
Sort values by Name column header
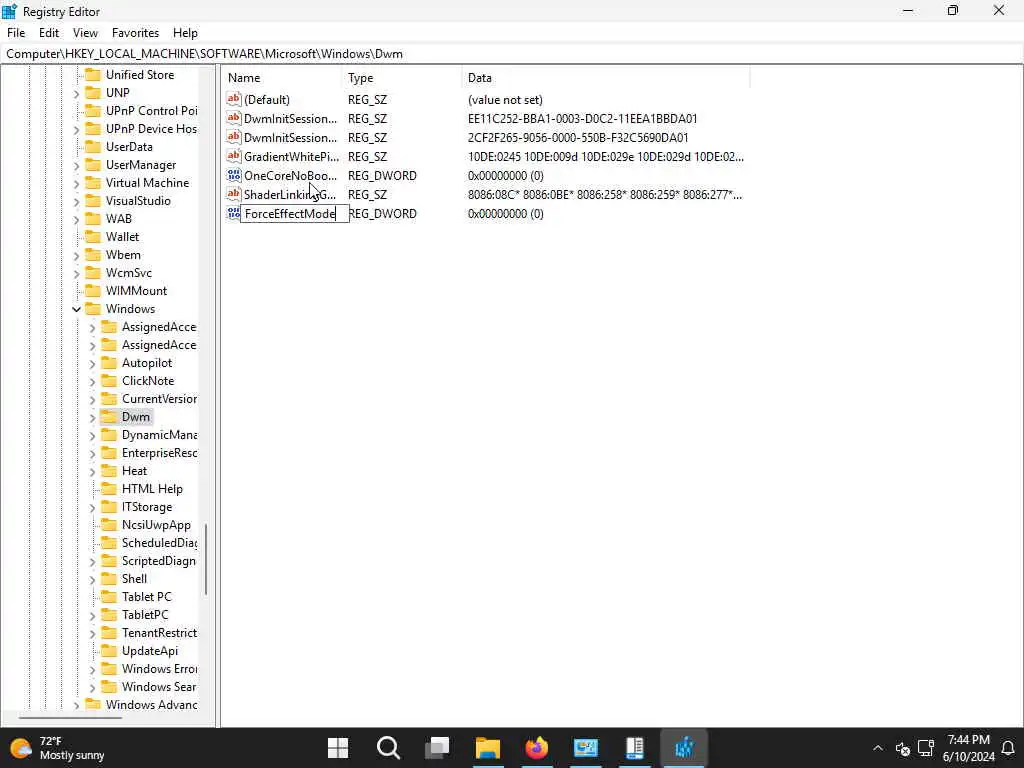pyautogui.click(x=282, y=78)
